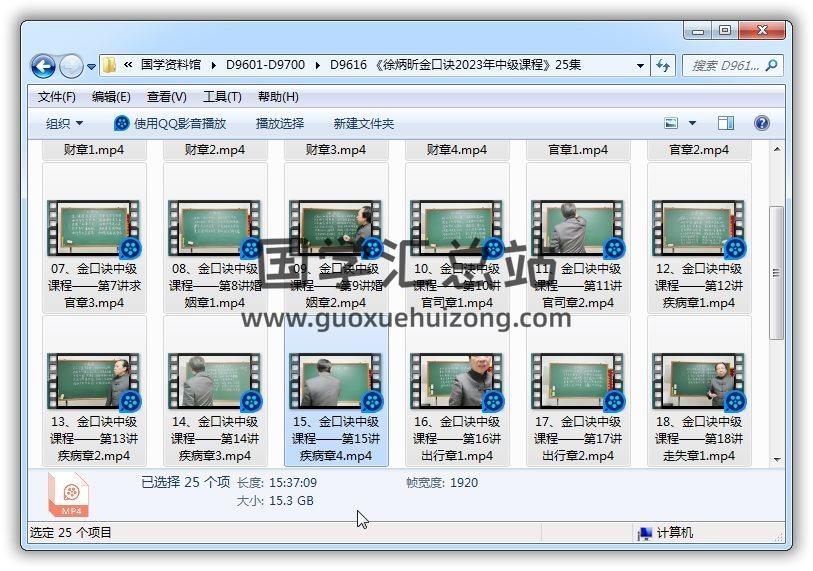
Task: Expand the 组织 dropdown menu
Action: [65, 123]
